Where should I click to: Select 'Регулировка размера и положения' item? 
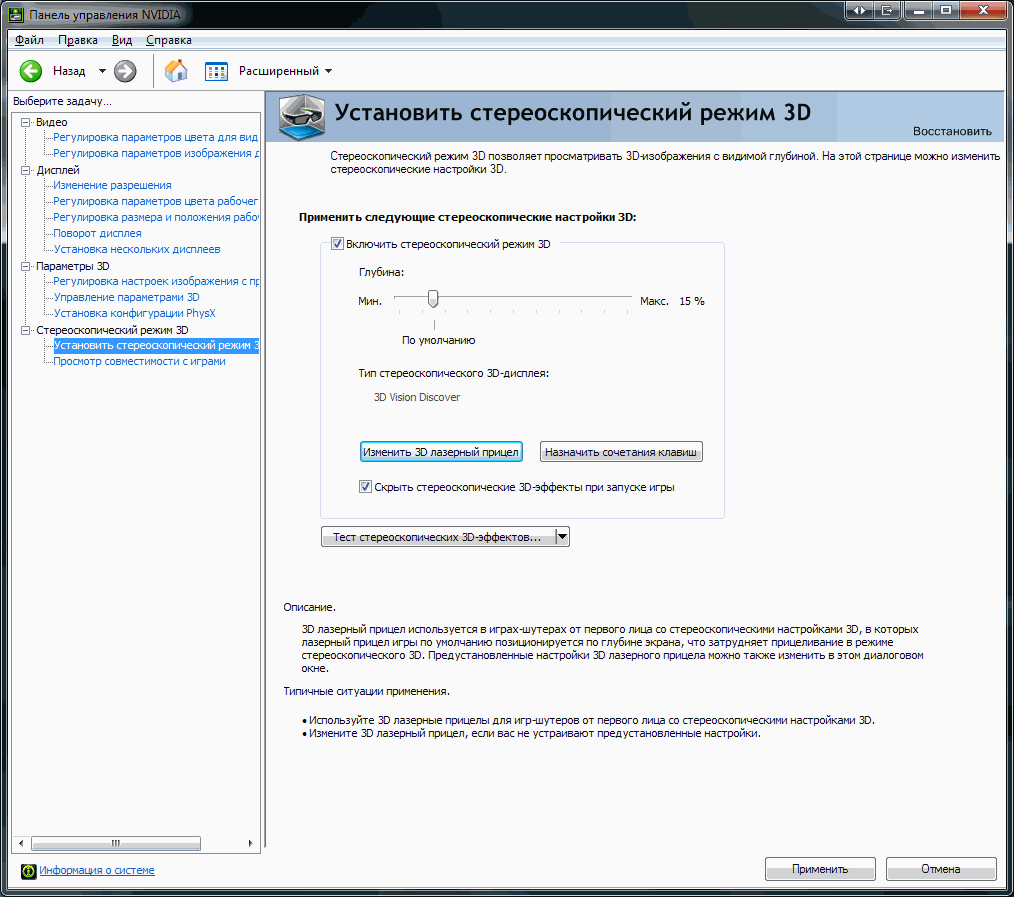point(156,217)
